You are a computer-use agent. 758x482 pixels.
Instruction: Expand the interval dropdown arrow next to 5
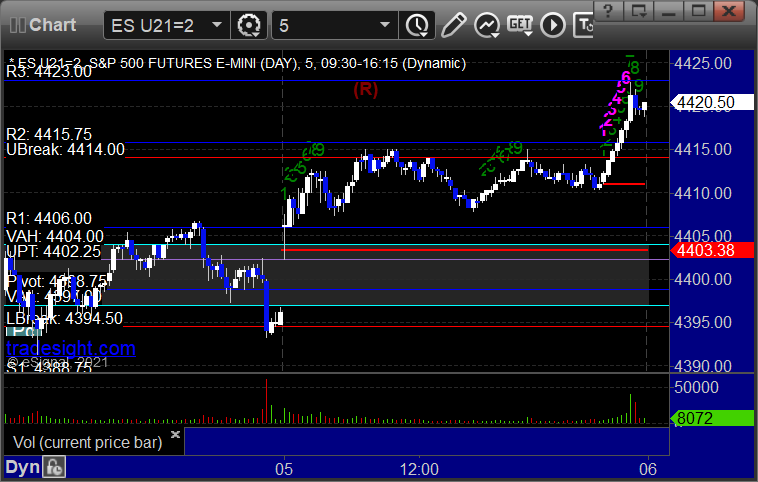click(385, 25)
